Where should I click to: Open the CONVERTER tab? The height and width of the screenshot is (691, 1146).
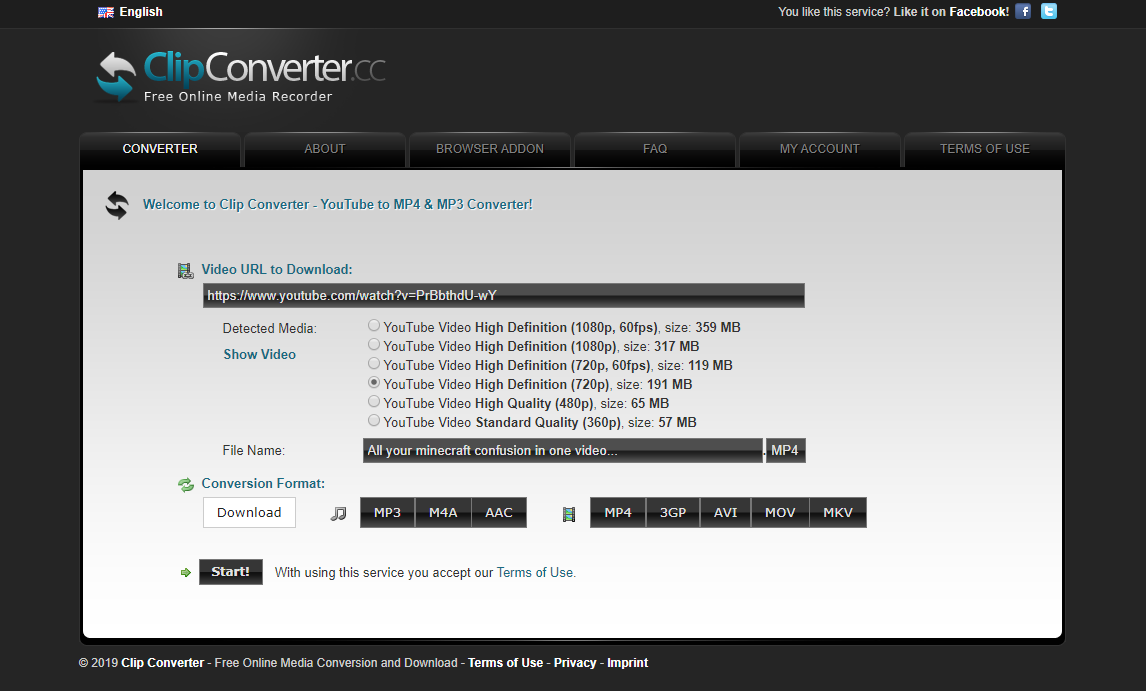160,149
